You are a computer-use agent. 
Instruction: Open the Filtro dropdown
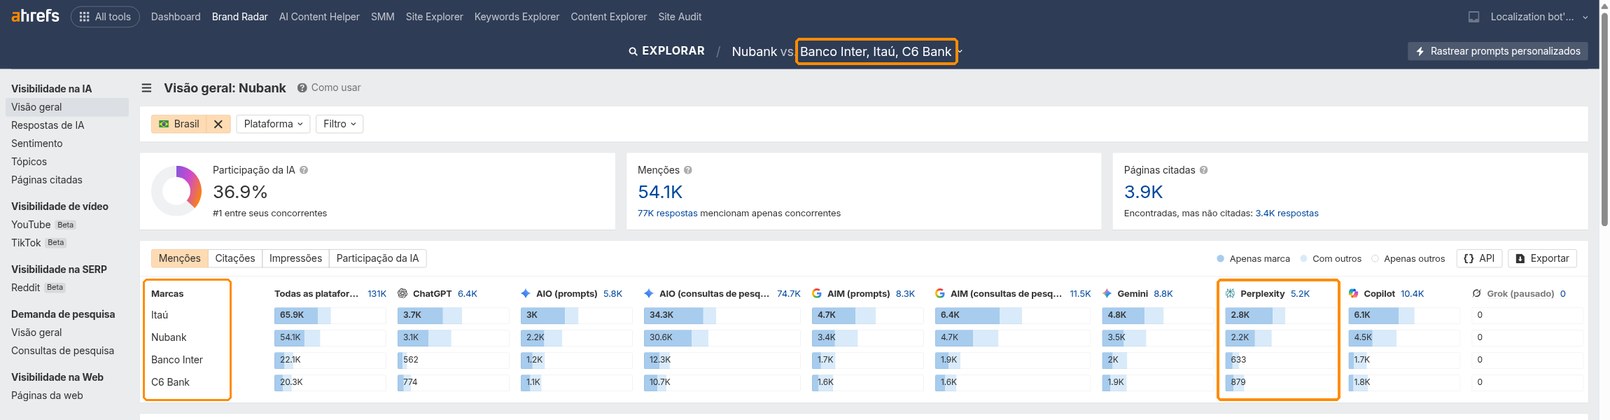click(340, 124)
